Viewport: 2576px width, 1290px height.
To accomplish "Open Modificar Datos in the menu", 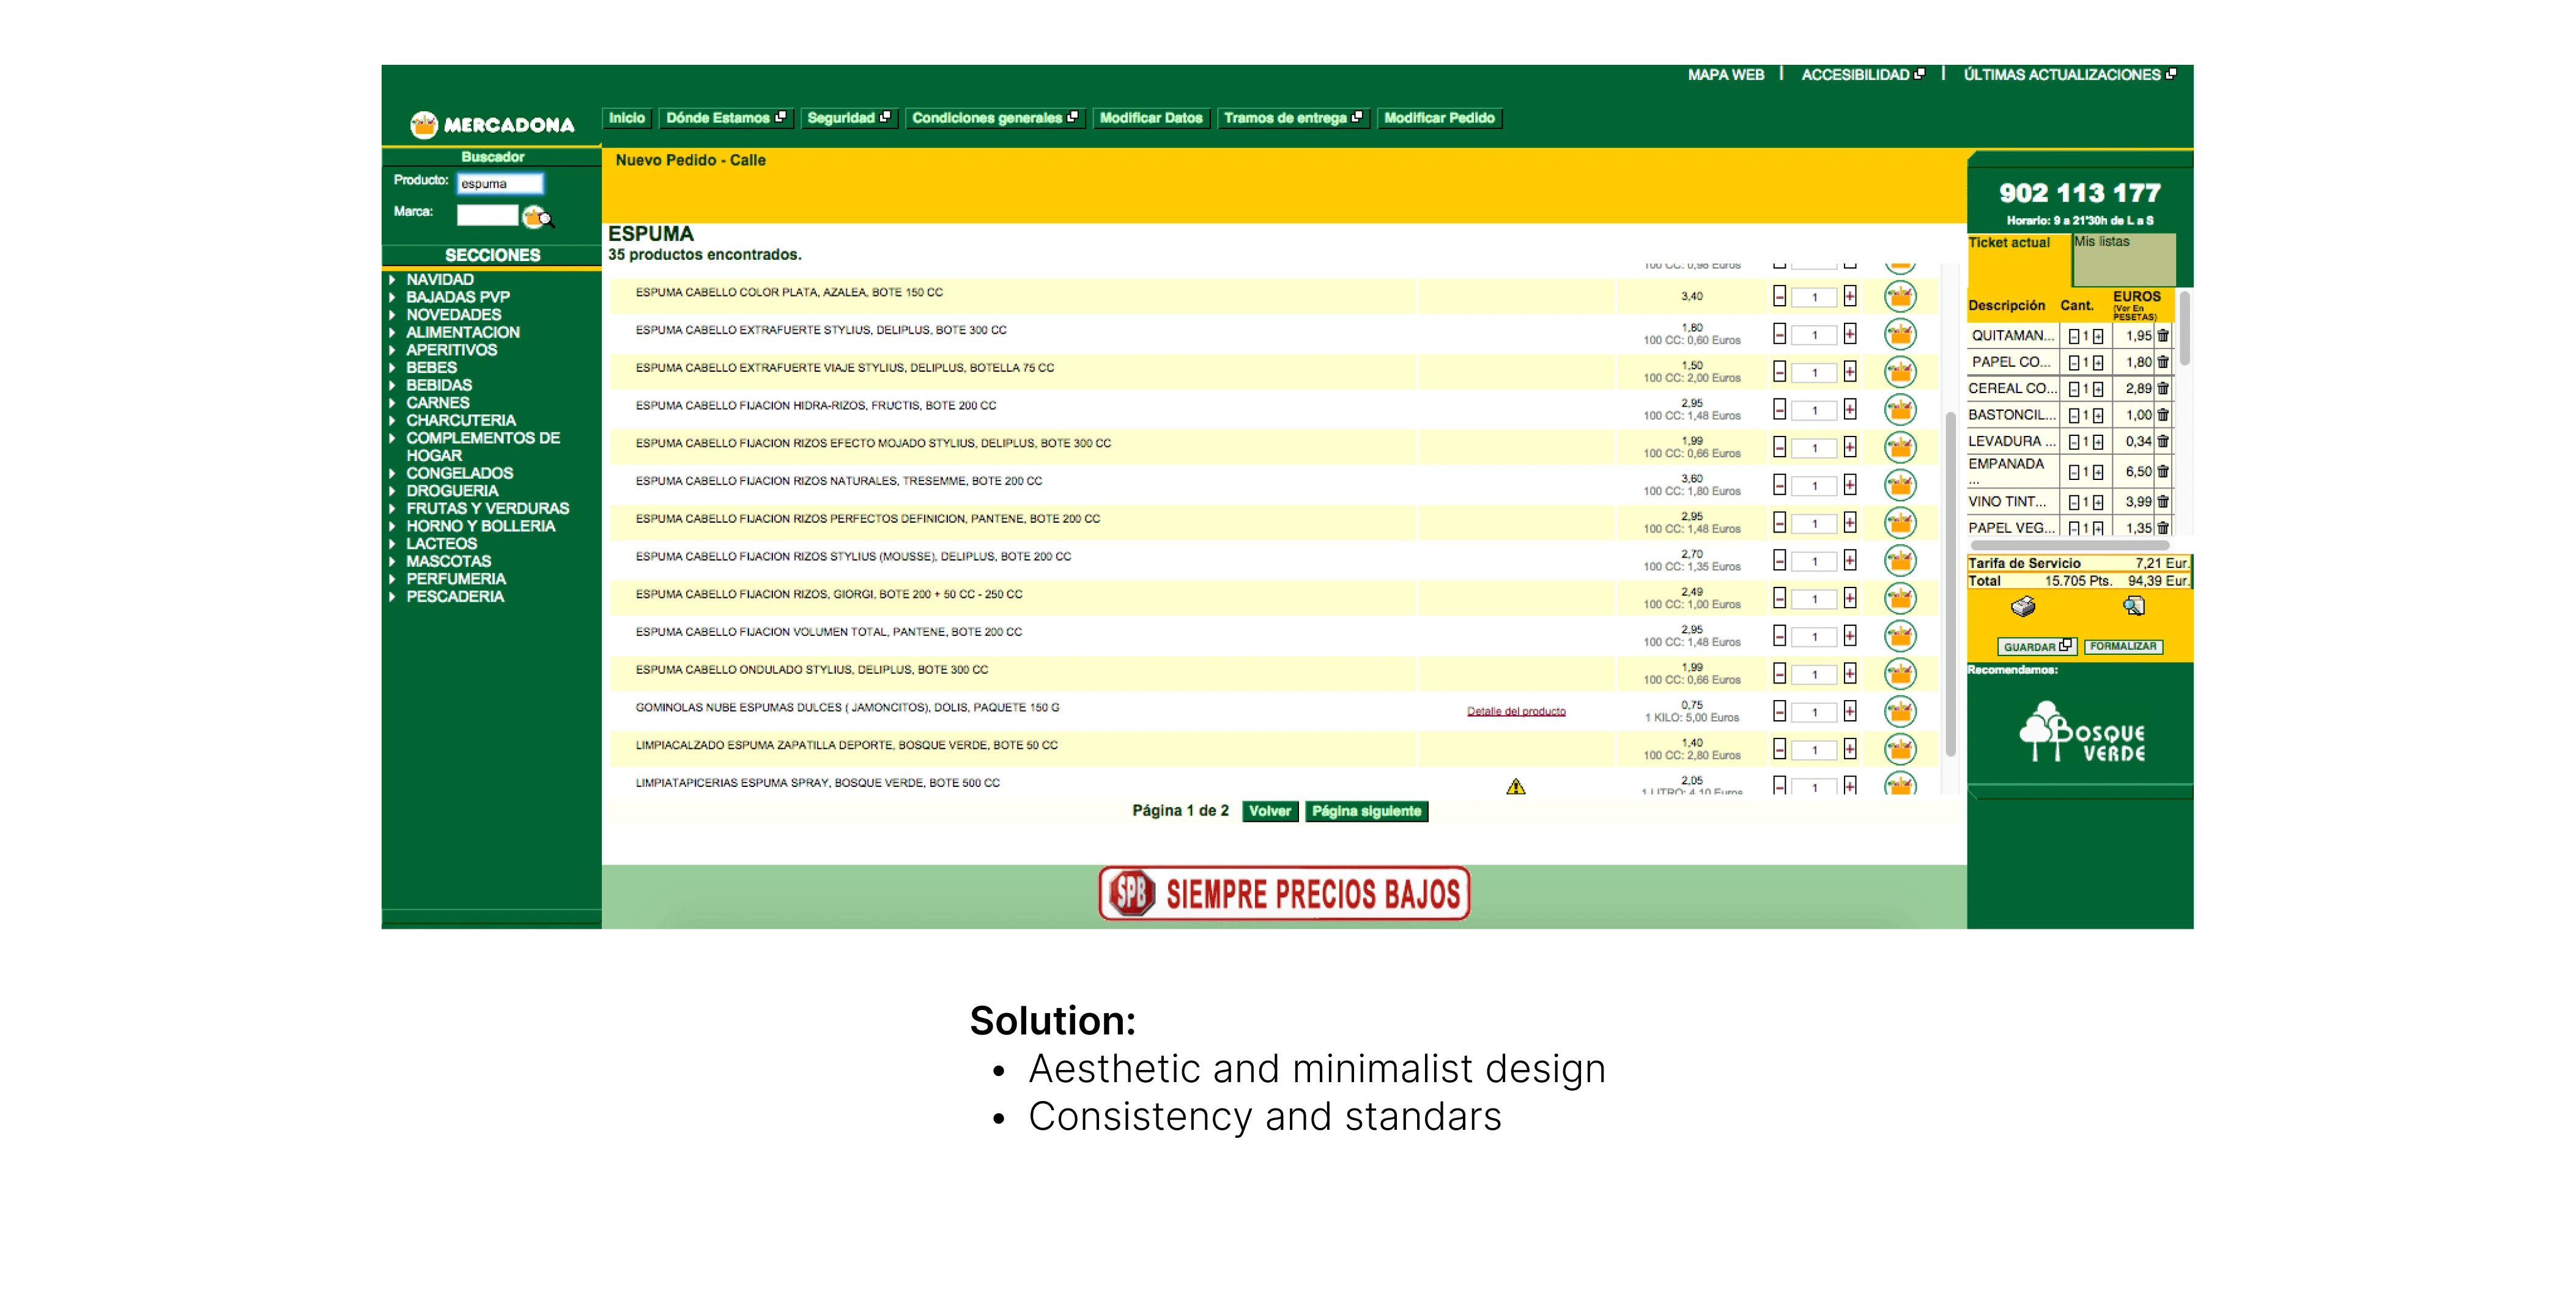I will (1151, 118).
